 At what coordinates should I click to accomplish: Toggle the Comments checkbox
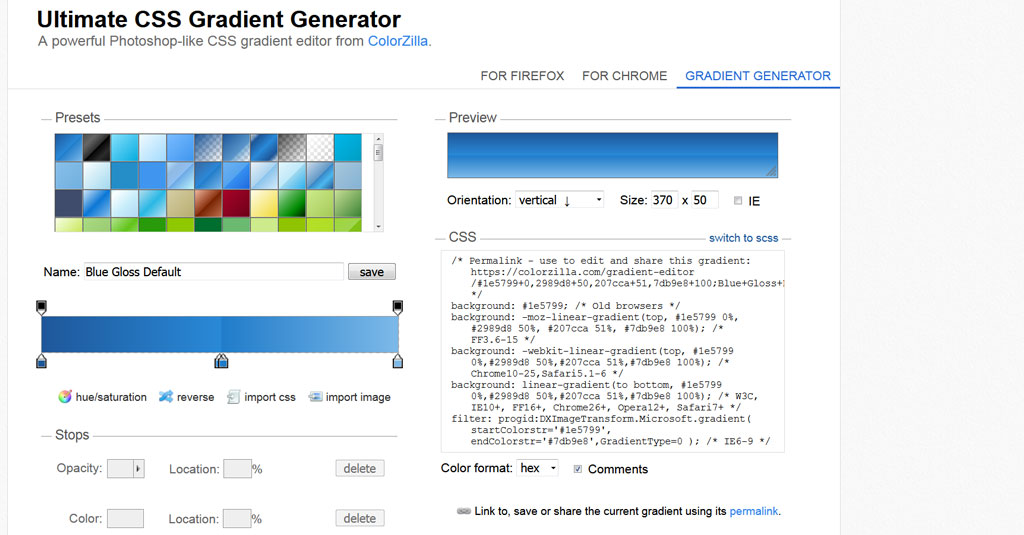[578, 469]
